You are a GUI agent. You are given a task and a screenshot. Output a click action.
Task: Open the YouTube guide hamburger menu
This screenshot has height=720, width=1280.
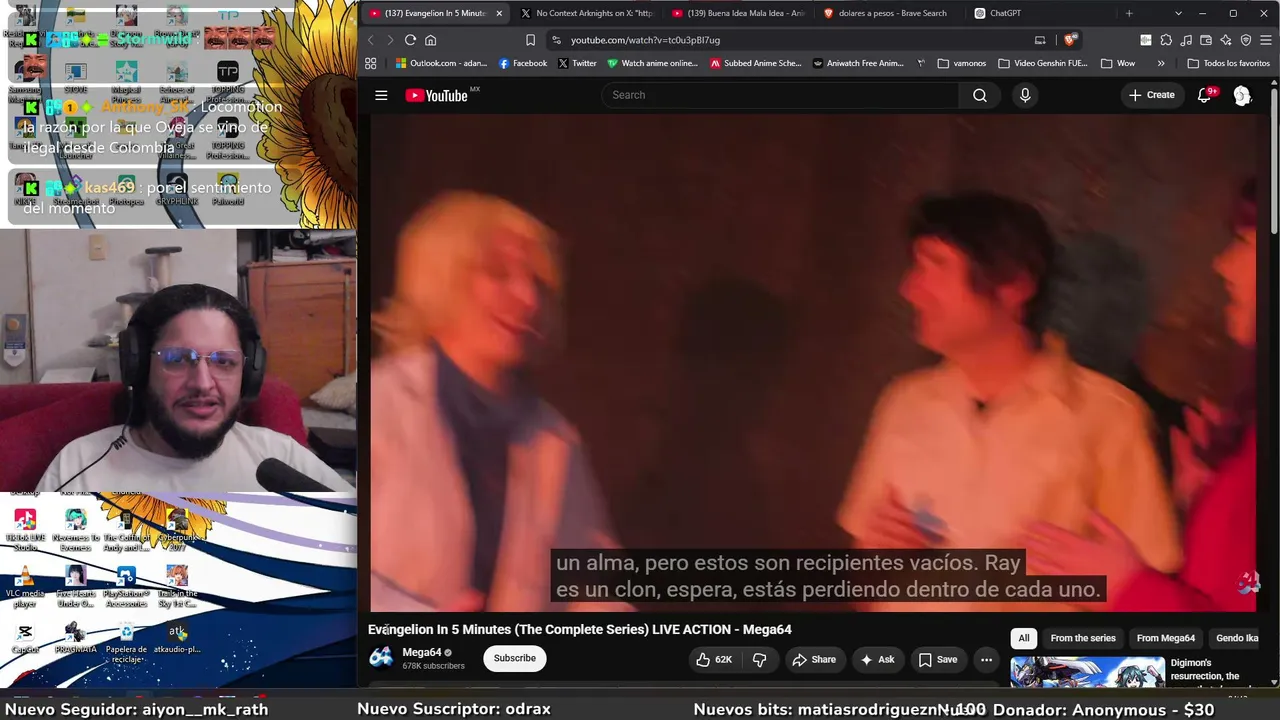point(381,95)
